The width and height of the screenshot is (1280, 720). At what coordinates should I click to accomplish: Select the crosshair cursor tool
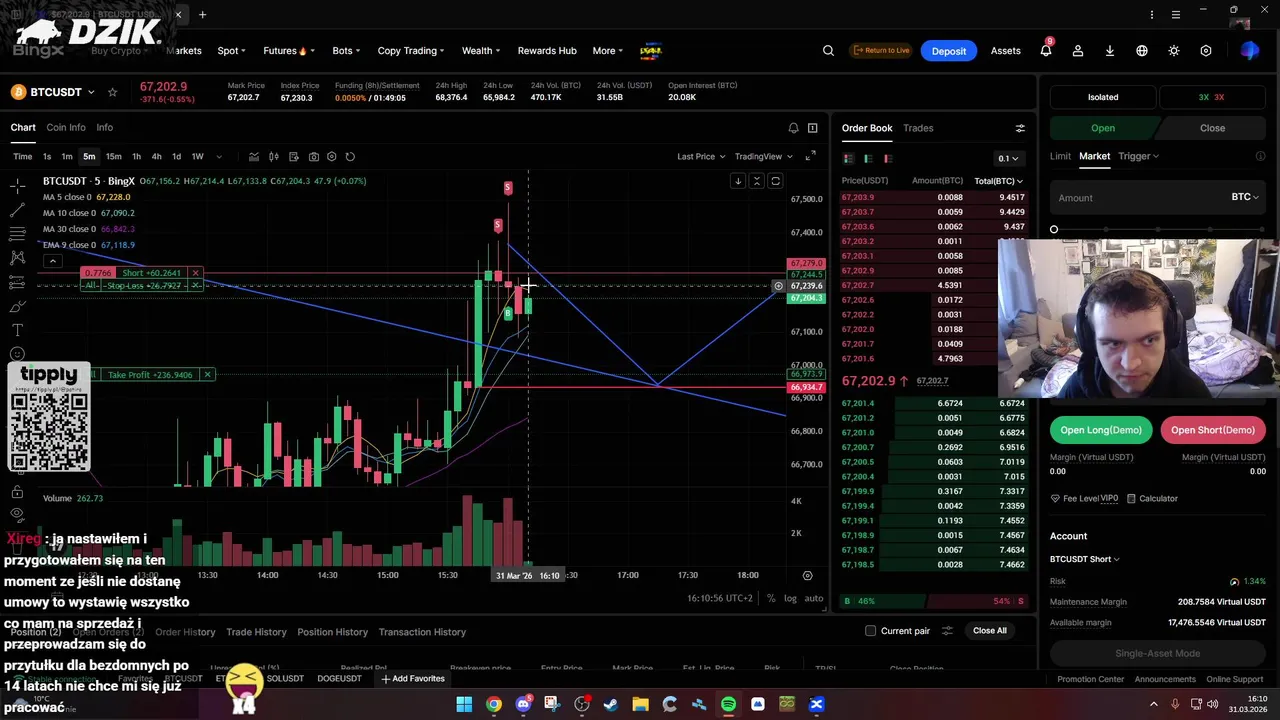pyautogui.click(x=17, y=186)
